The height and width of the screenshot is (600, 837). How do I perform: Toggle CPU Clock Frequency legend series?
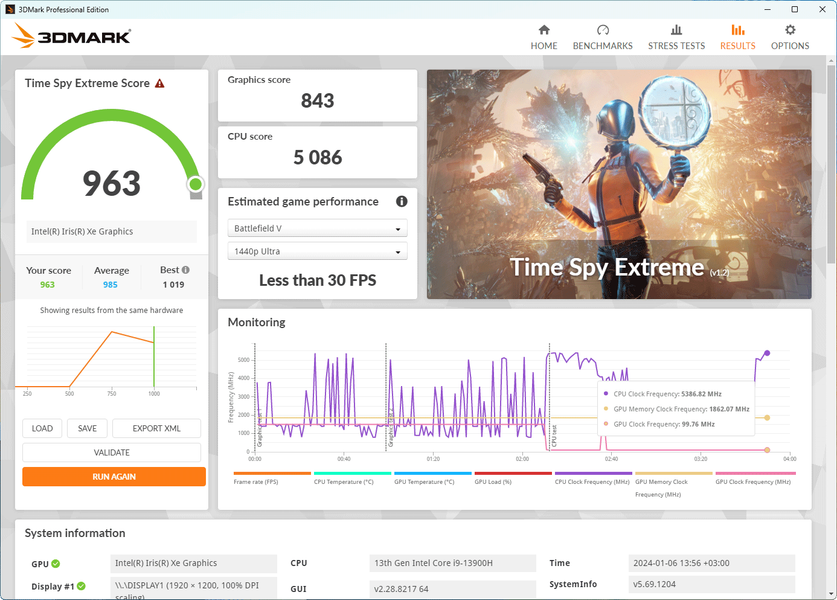pyautogui.click(x=593, y=478)
